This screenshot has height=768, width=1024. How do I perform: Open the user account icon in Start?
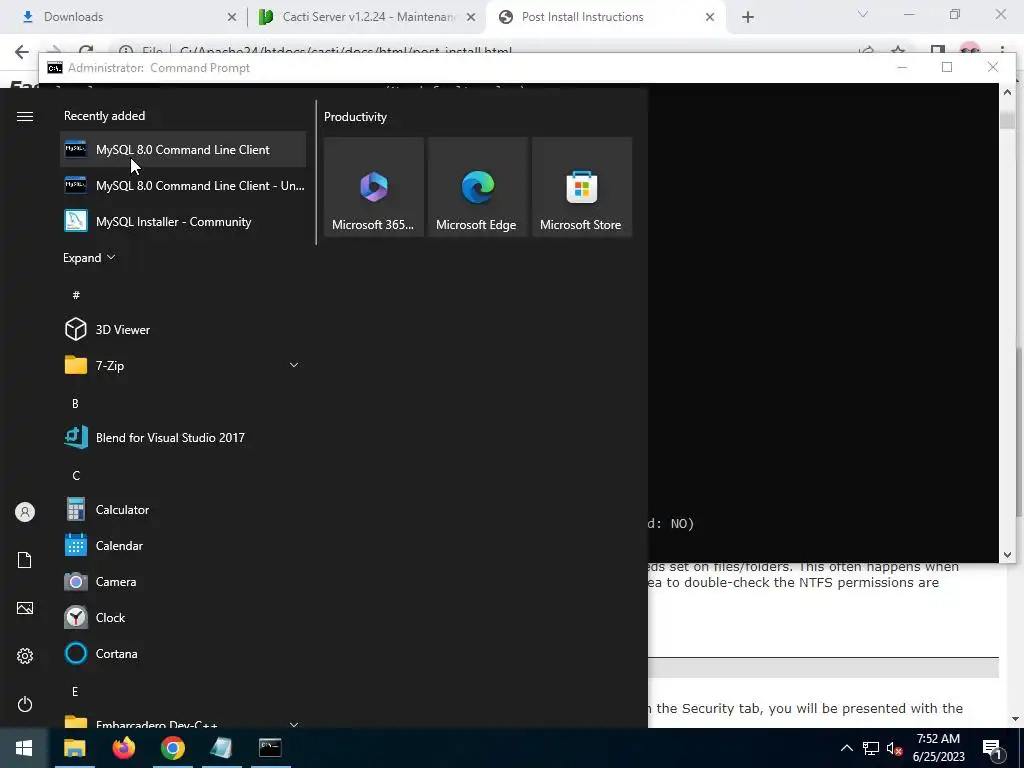pos(25,512)
